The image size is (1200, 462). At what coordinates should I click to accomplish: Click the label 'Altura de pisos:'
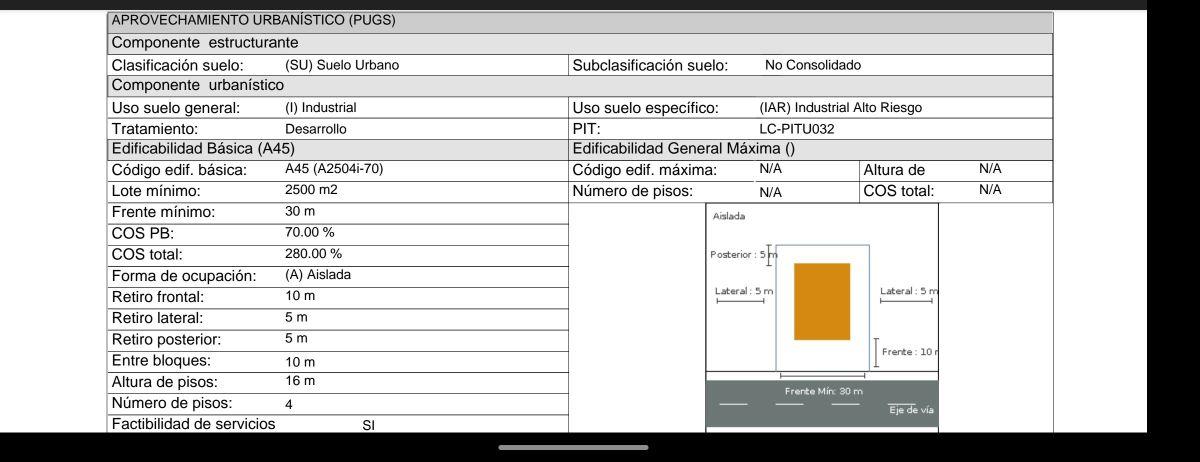point(164,382)
